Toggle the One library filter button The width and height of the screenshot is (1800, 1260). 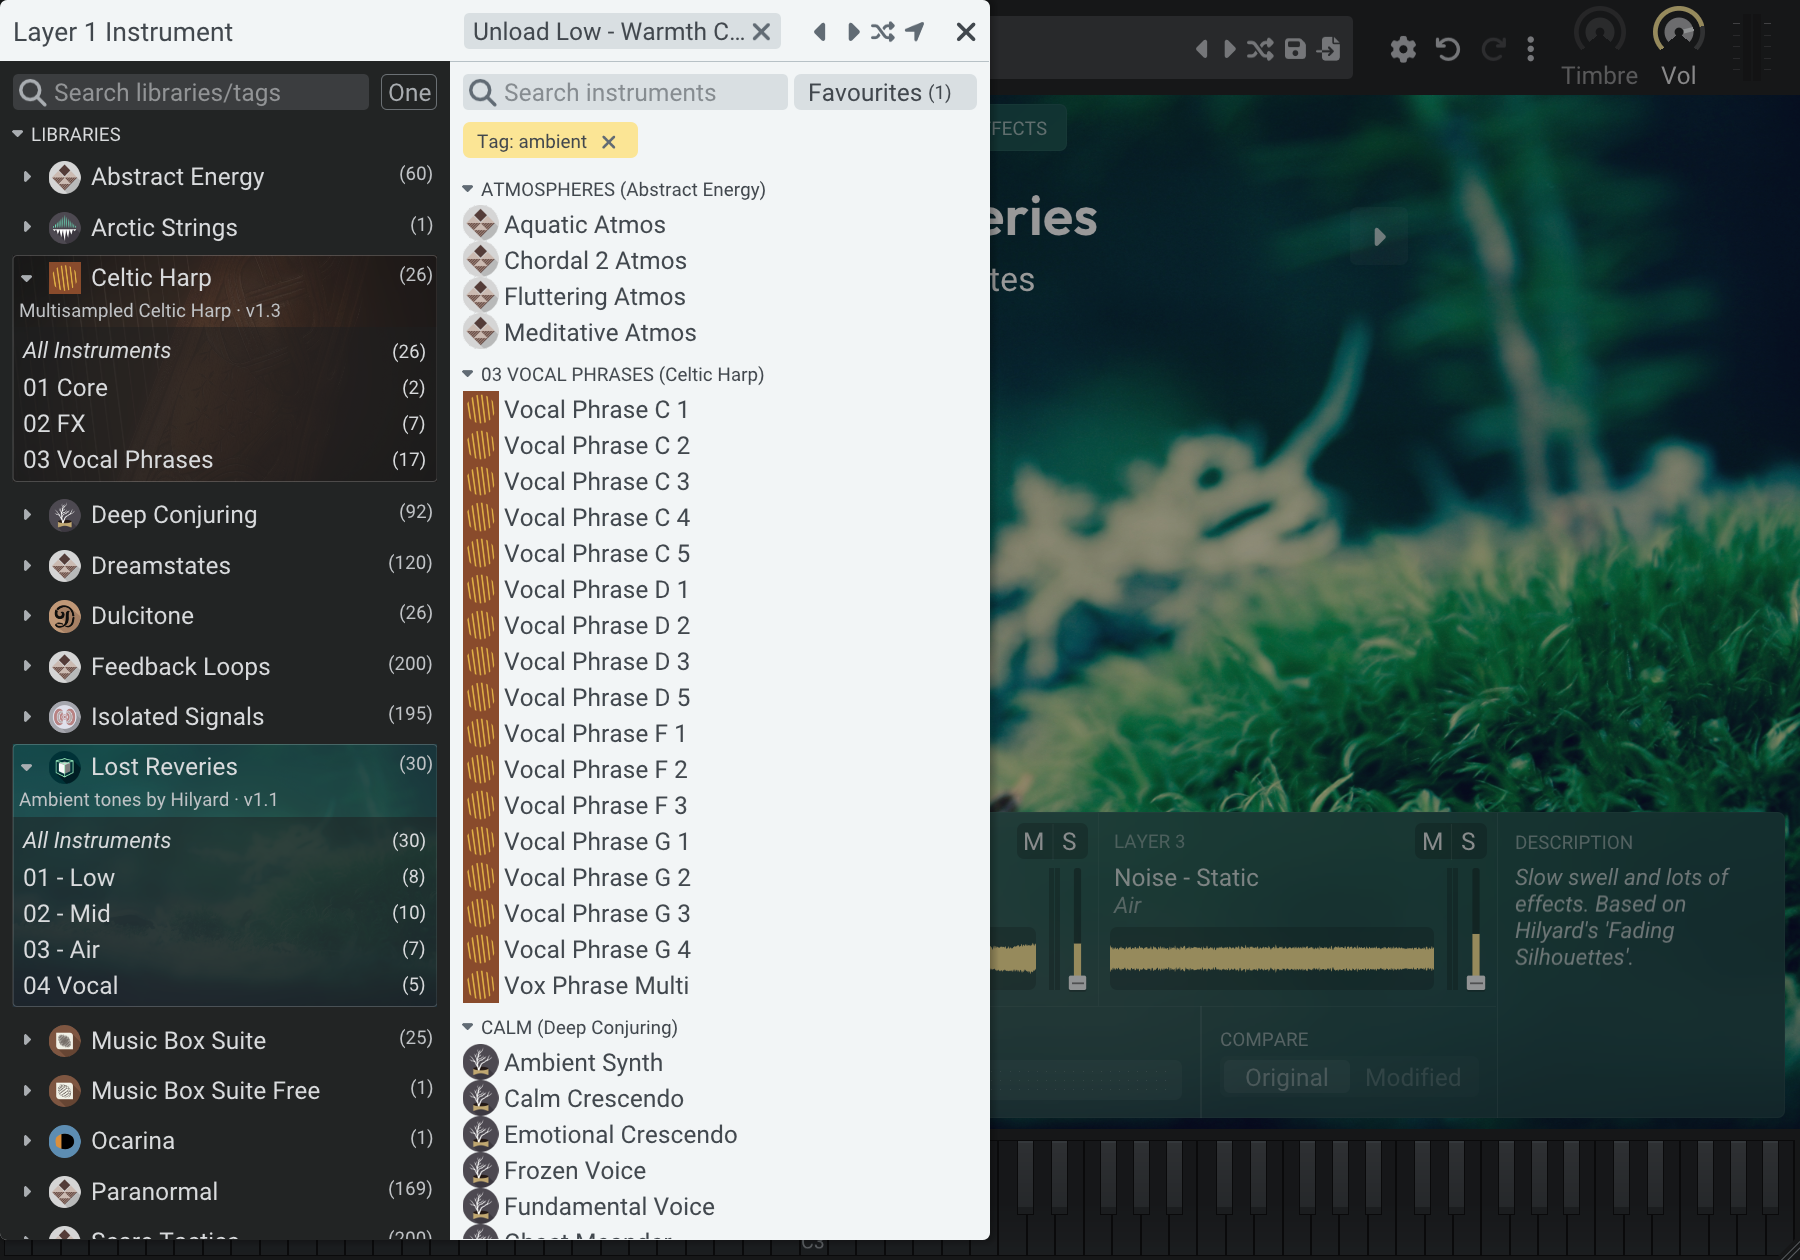[x=409, y=93]
